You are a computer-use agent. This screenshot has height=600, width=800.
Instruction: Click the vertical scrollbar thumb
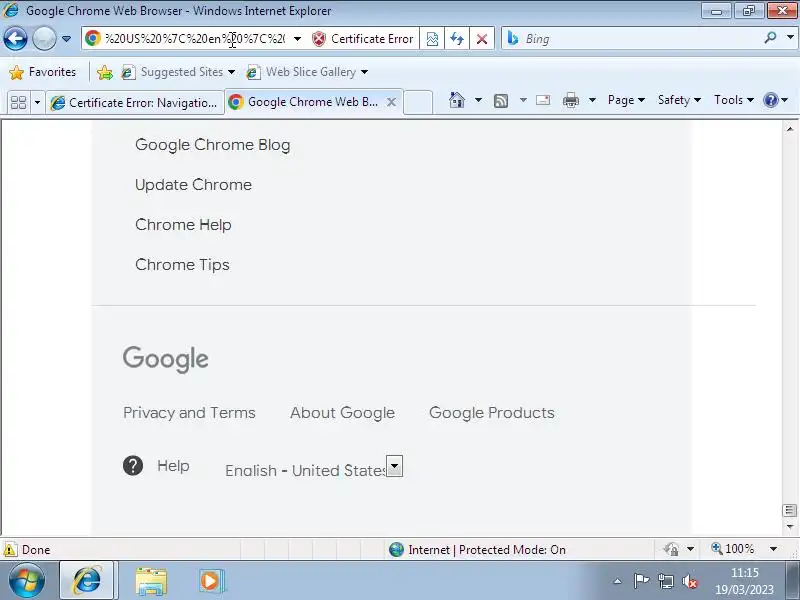click(789, 510)
